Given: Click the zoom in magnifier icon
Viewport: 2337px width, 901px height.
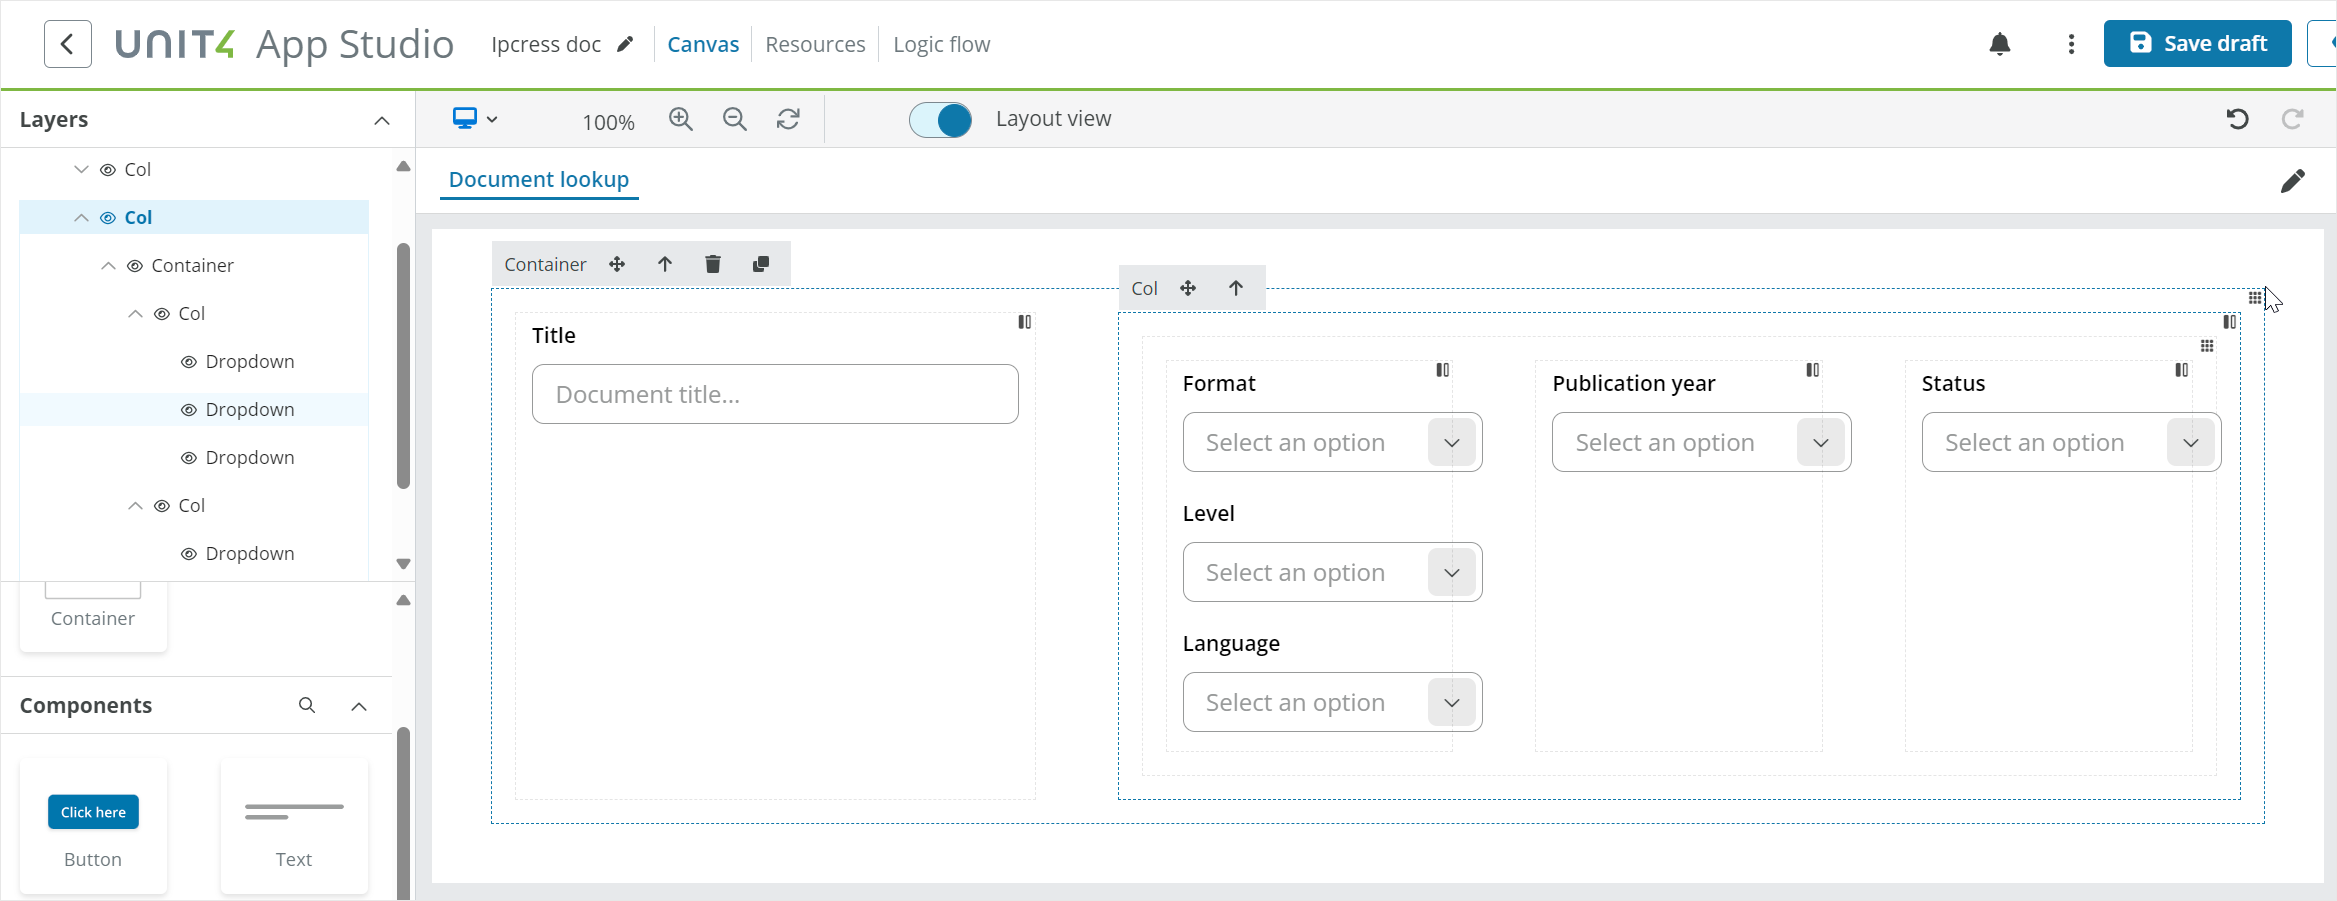Looking at the screenshot, I should coord(681,119).
